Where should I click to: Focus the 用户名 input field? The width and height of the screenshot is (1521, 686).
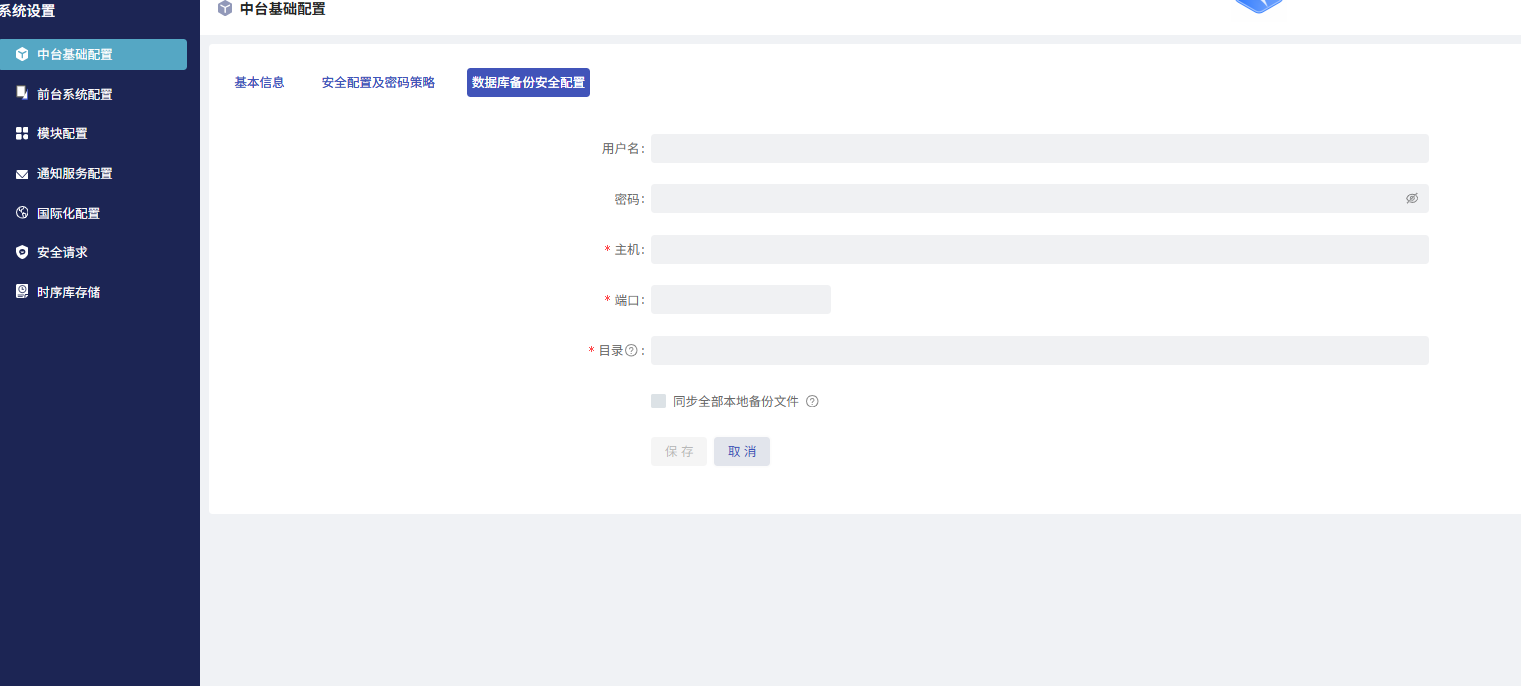click(x=1039, y=149)
